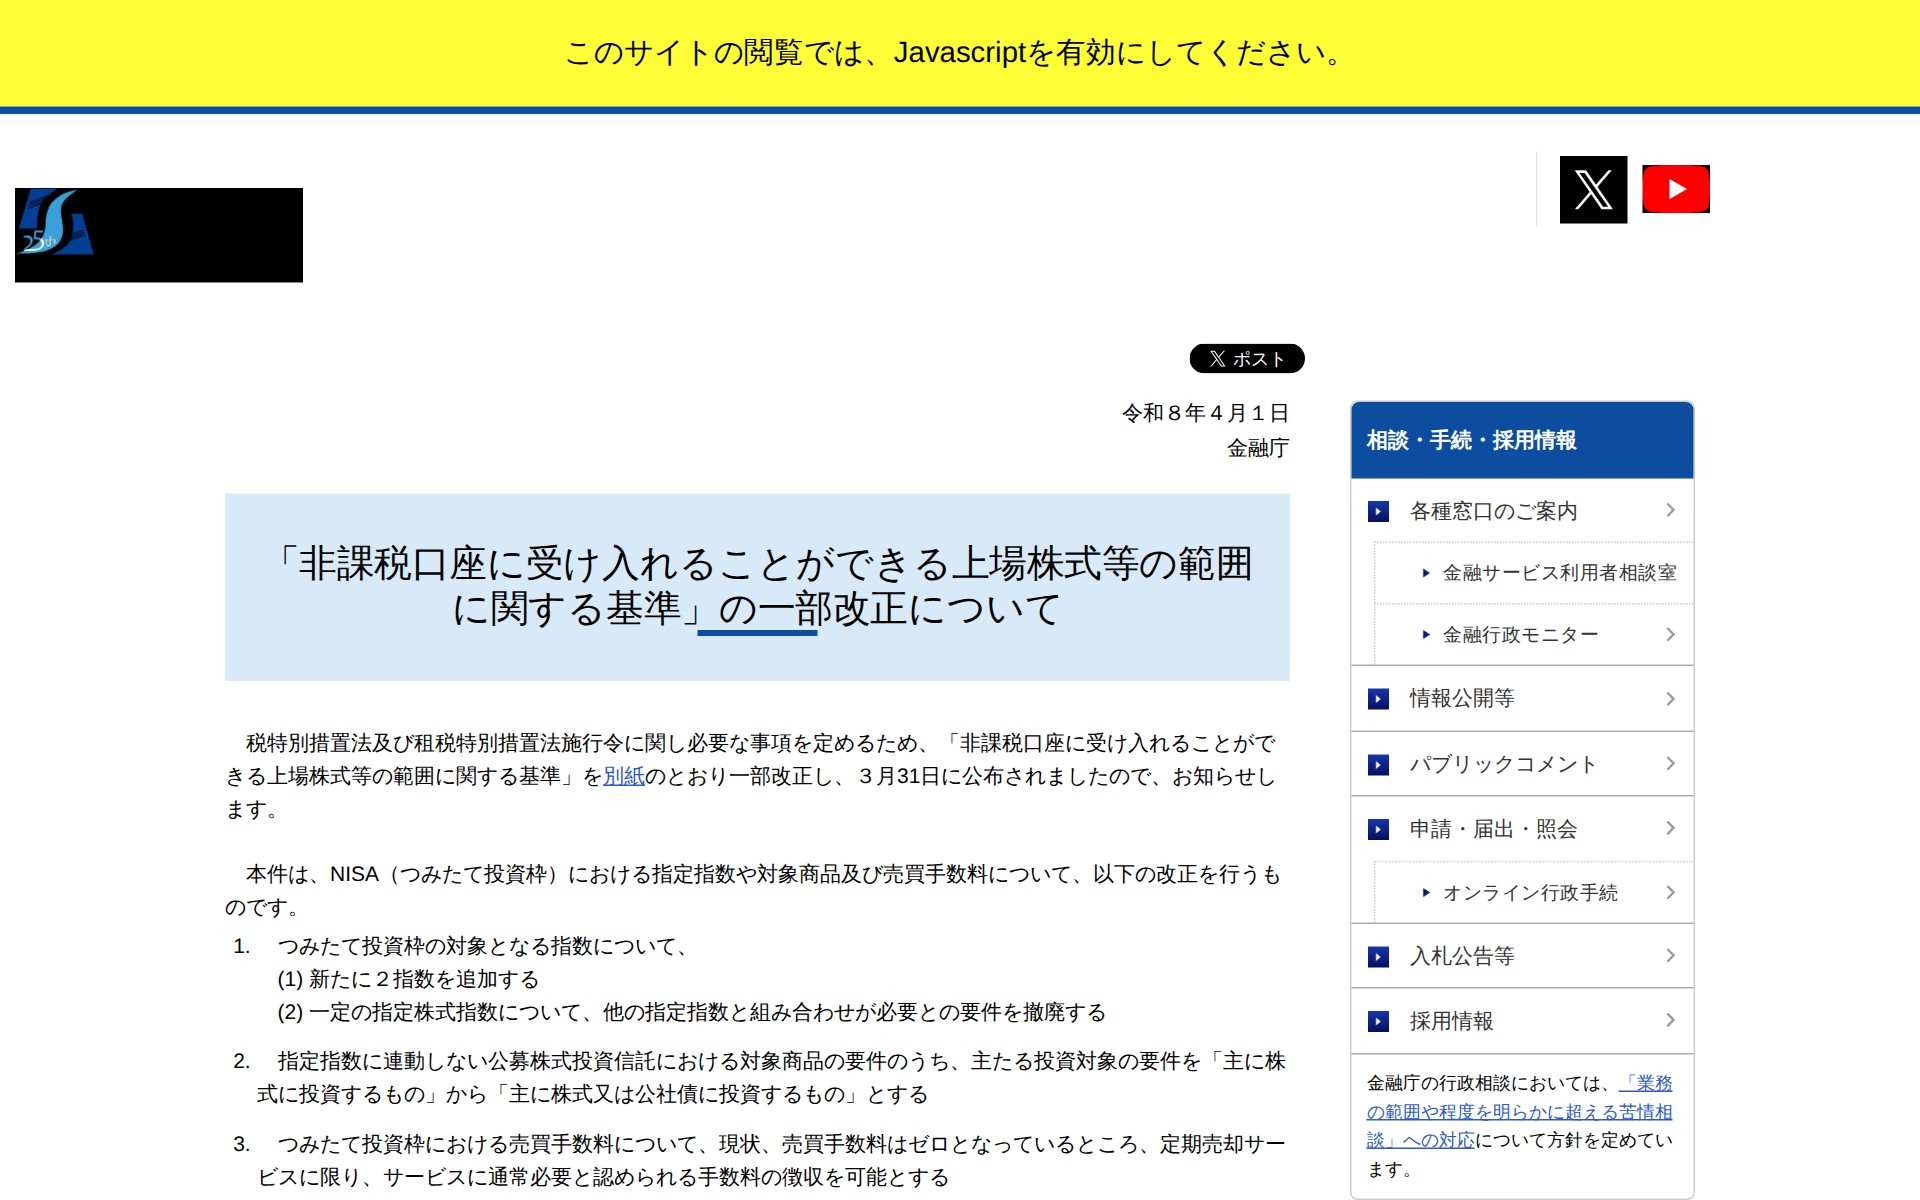Click the X logo inside the ポスト button
The width and height of the screenshot is (1920, 1200).
1216,358
